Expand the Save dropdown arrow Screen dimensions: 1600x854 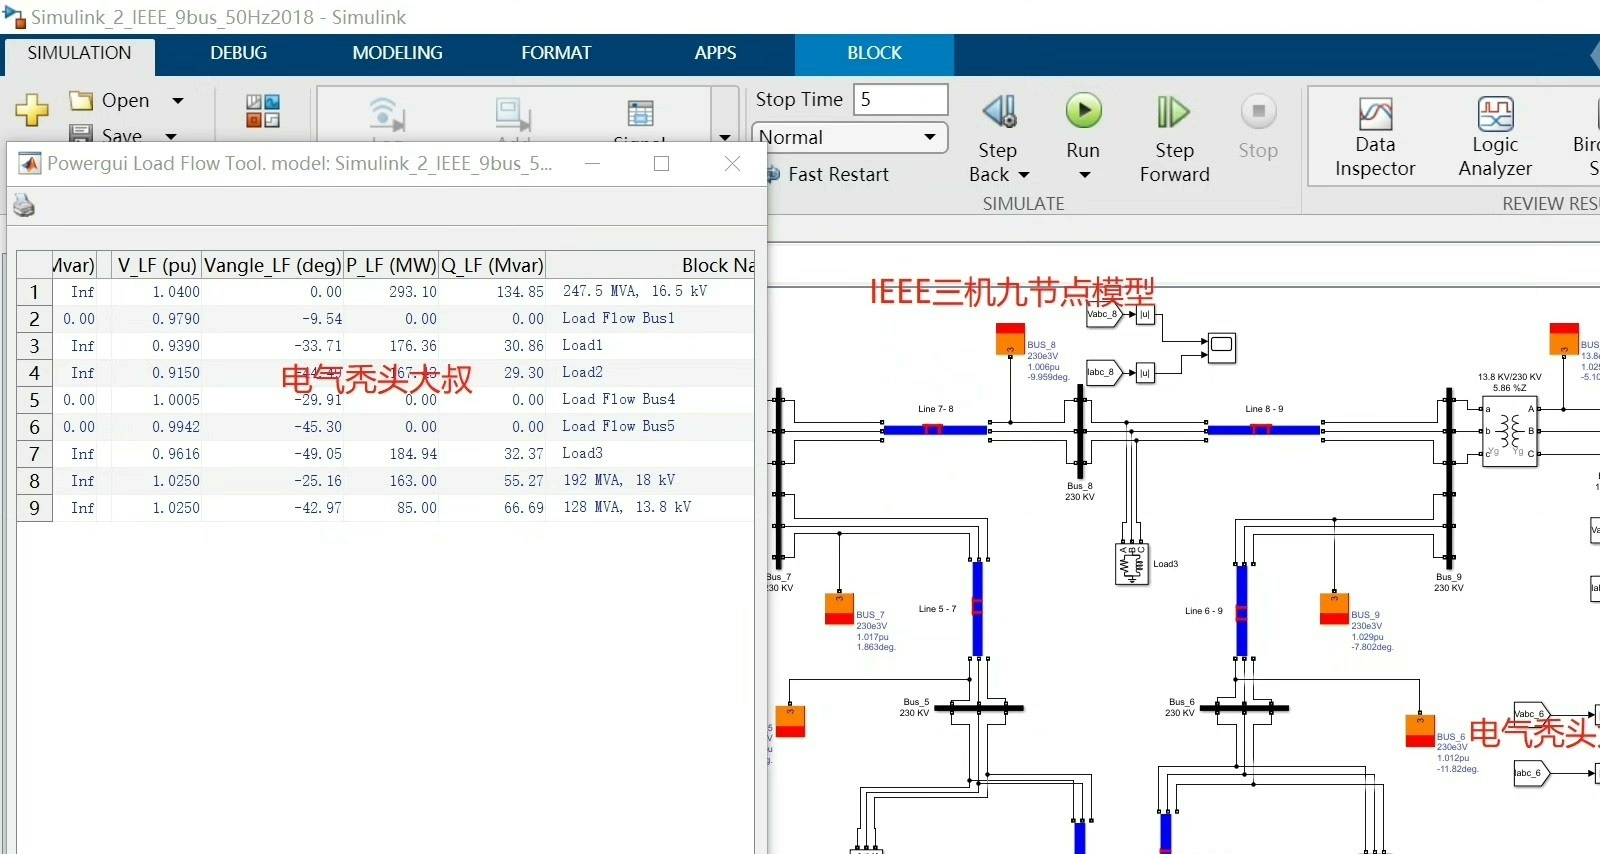171,135
